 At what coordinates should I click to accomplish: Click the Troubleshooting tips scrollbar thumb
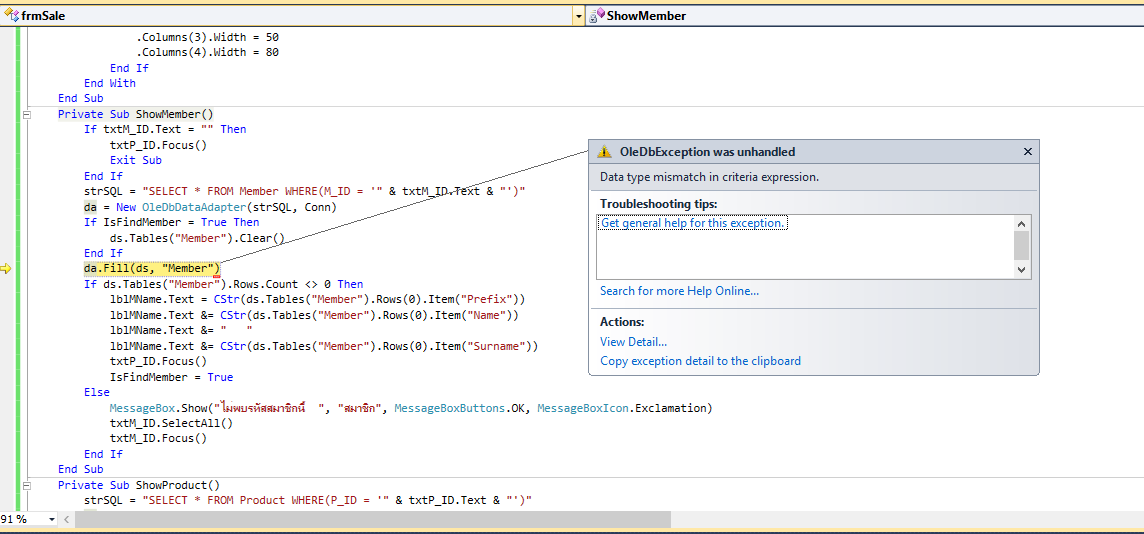1021,244
